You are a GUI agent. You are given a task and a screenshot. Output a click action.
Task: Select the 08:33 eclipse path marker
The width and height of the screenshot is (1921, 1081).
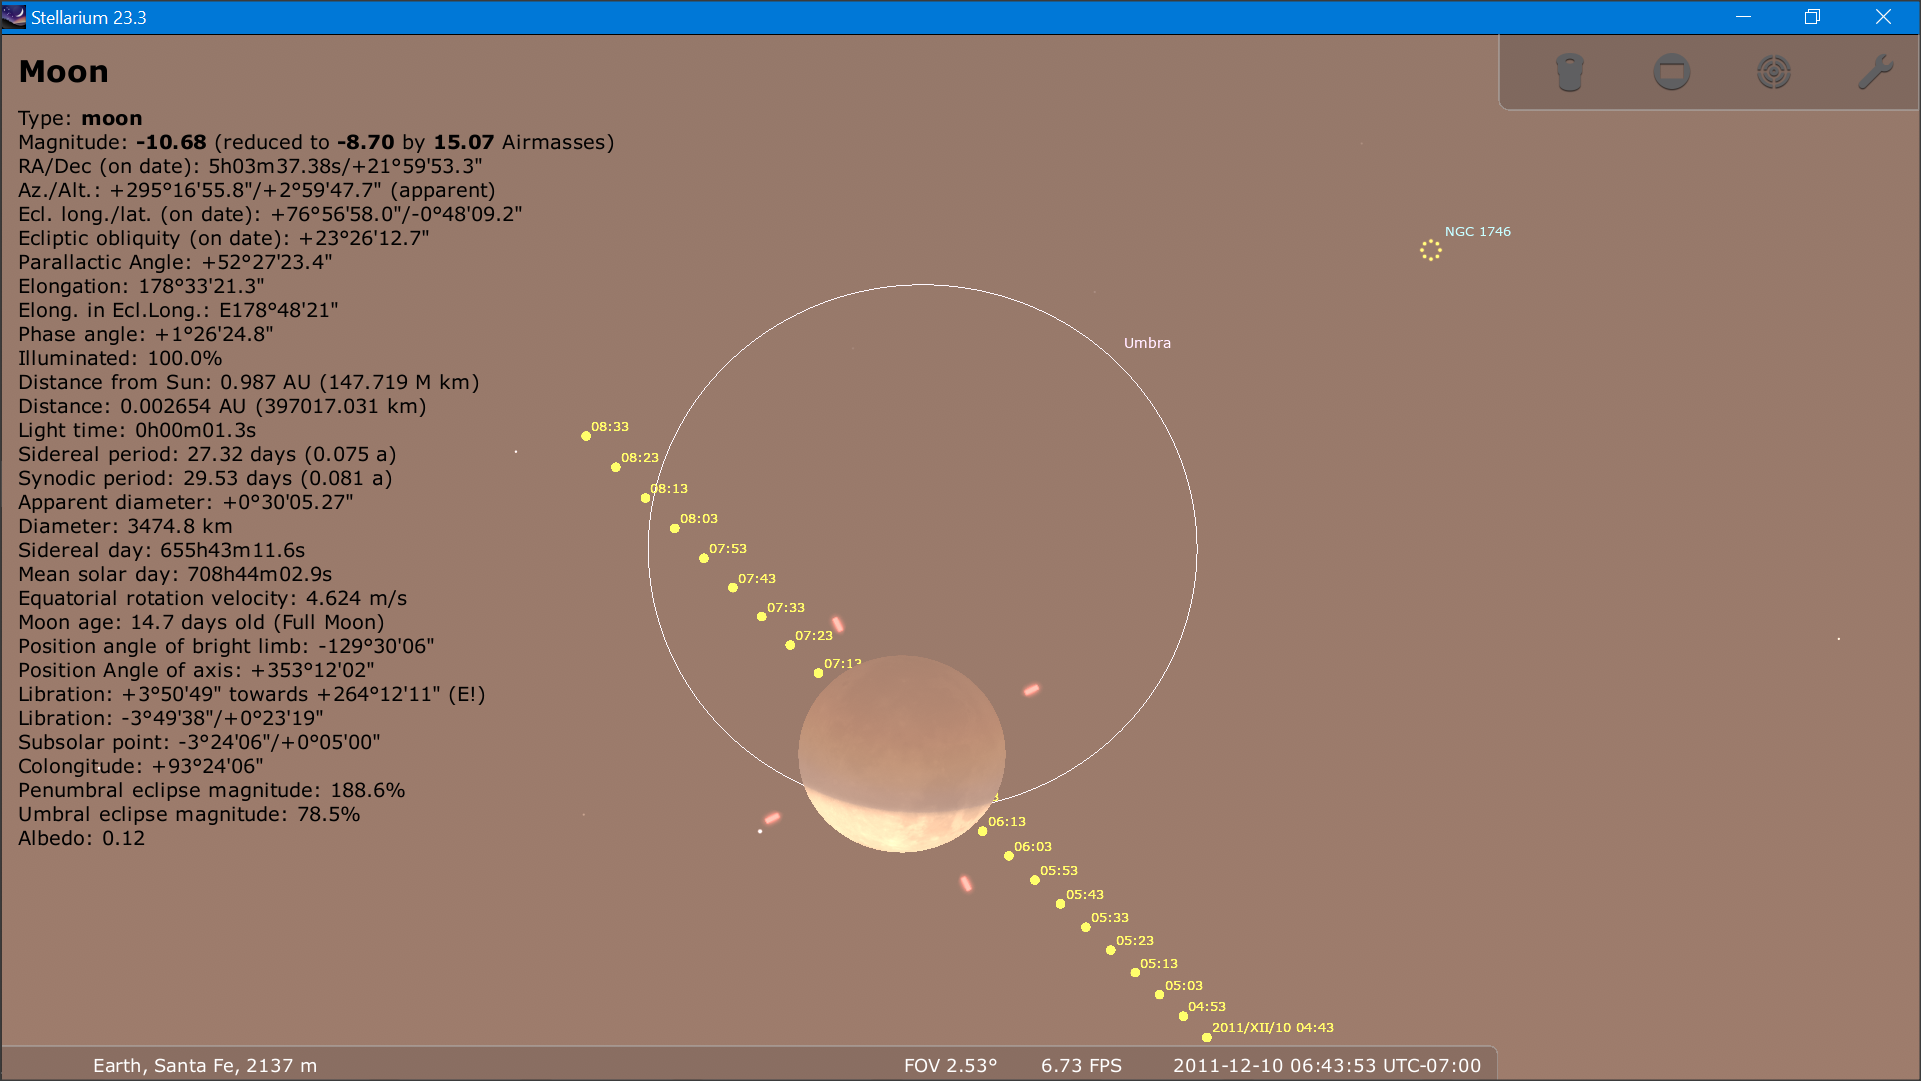[586, 436]
